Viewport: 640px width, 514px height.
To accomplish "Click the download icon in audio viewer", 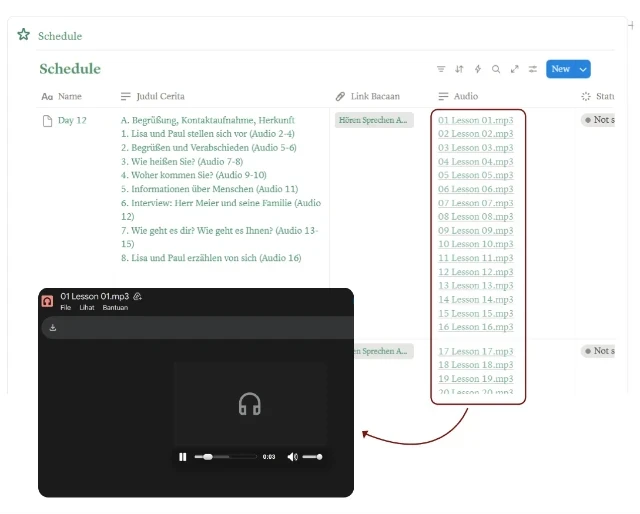I will click(52, 327).
